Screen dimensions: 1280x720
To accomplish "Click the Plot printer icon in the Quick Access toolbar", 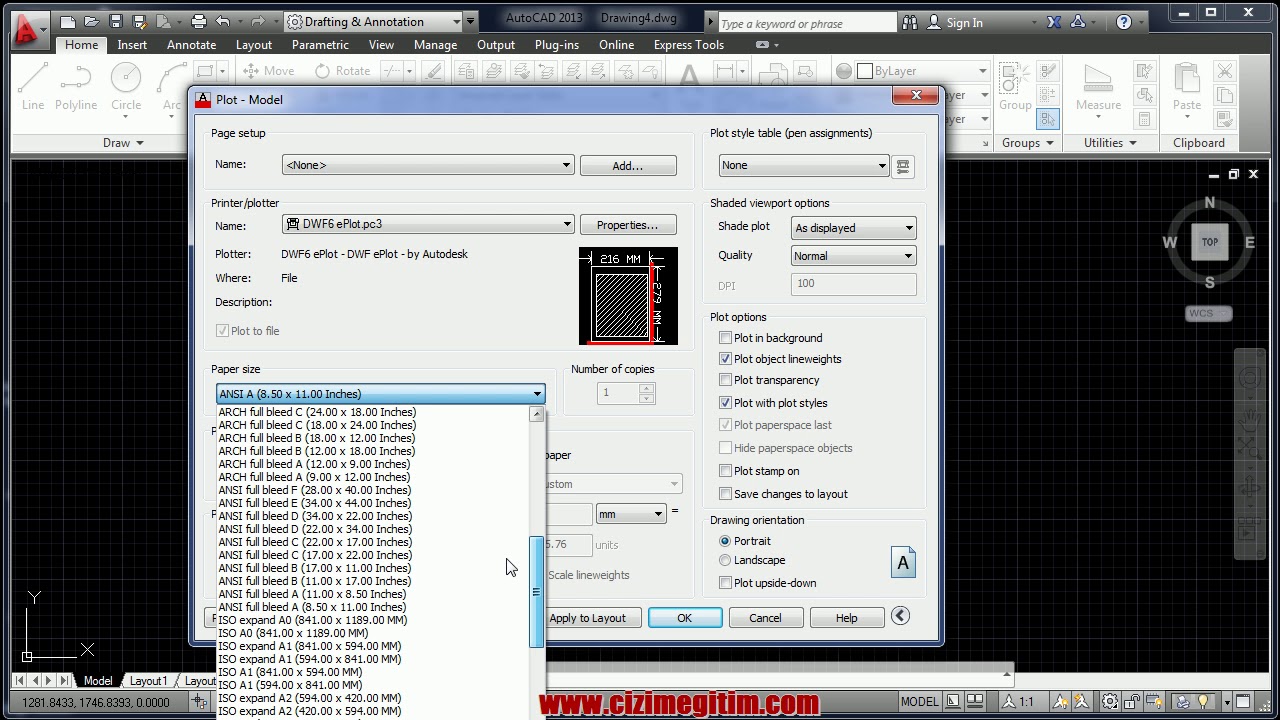I will [198, 21].
